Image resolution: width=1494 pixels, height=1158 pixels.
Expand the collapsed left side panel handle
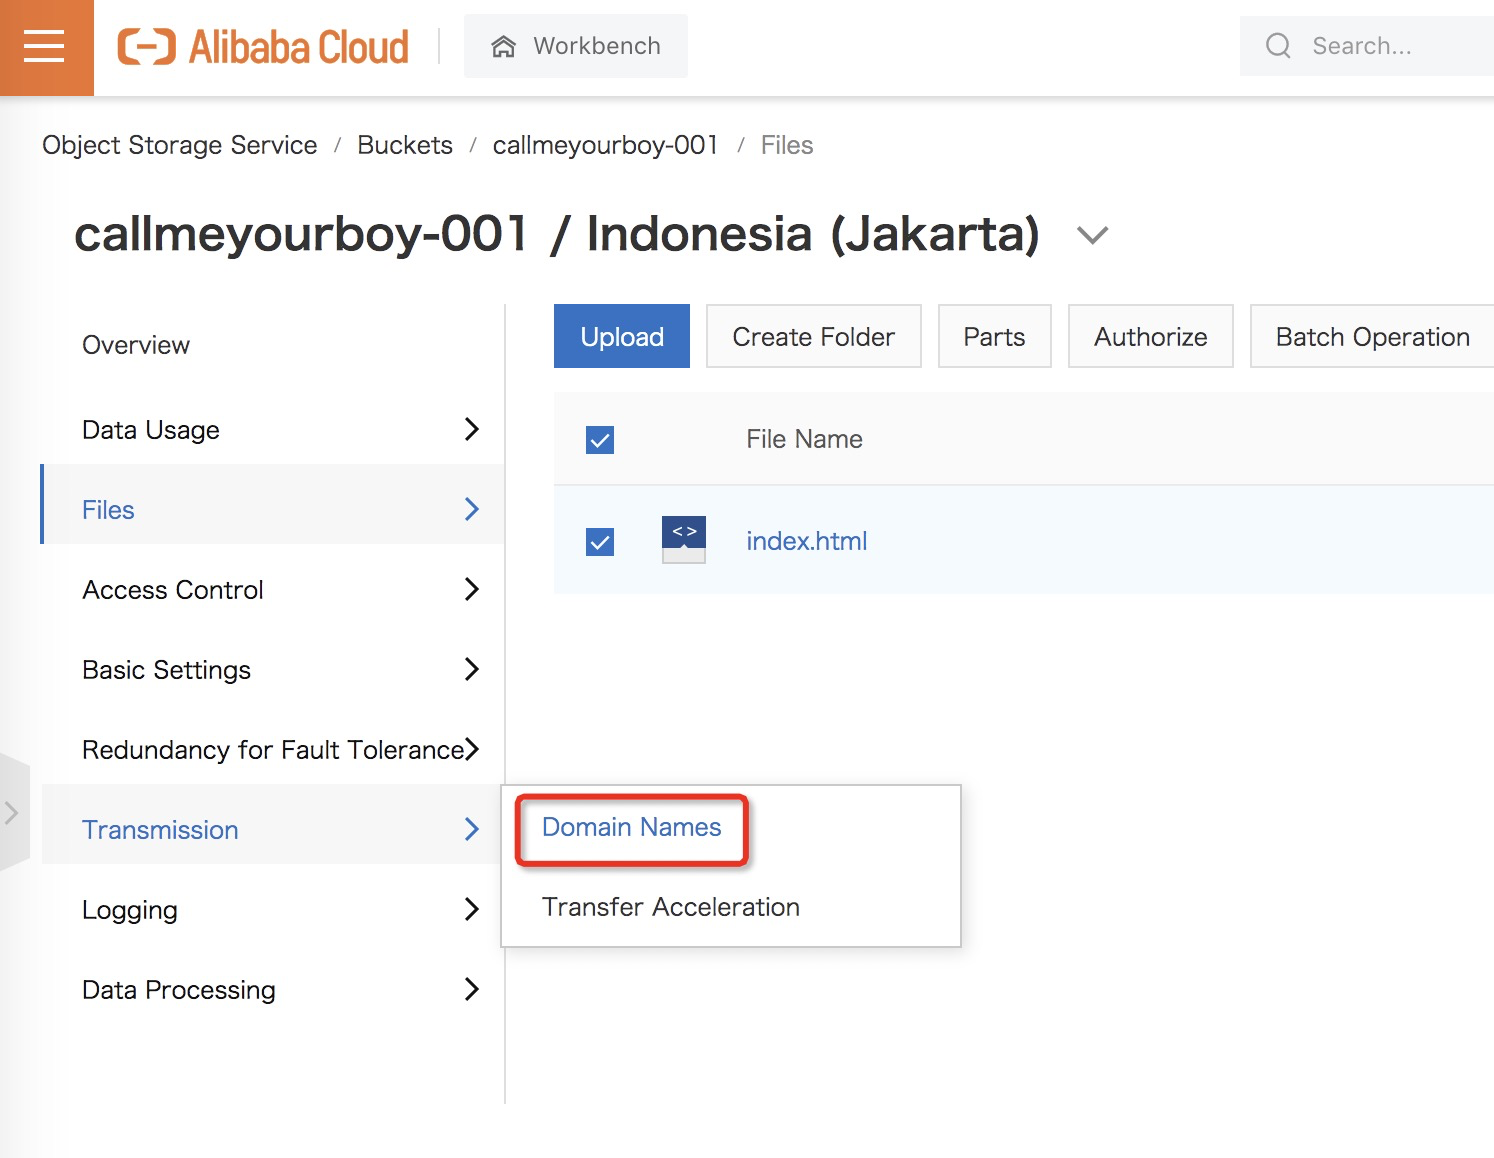(13, 813)
